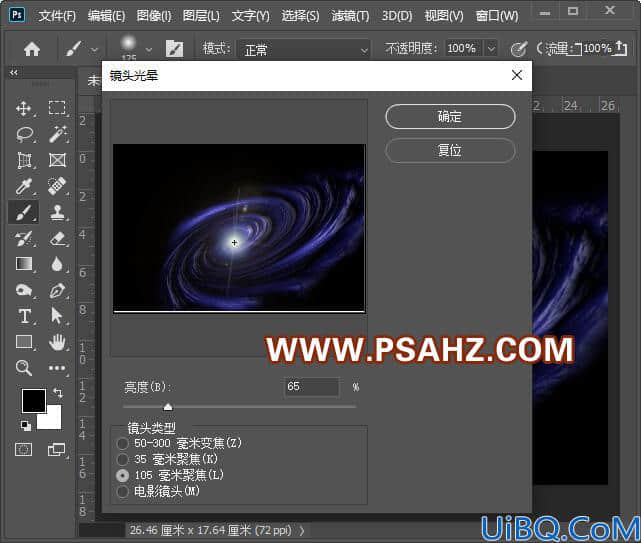This screenshot has height=543, width=641.
Task: Select the Eyedropper tool
Action: [24, 186]
